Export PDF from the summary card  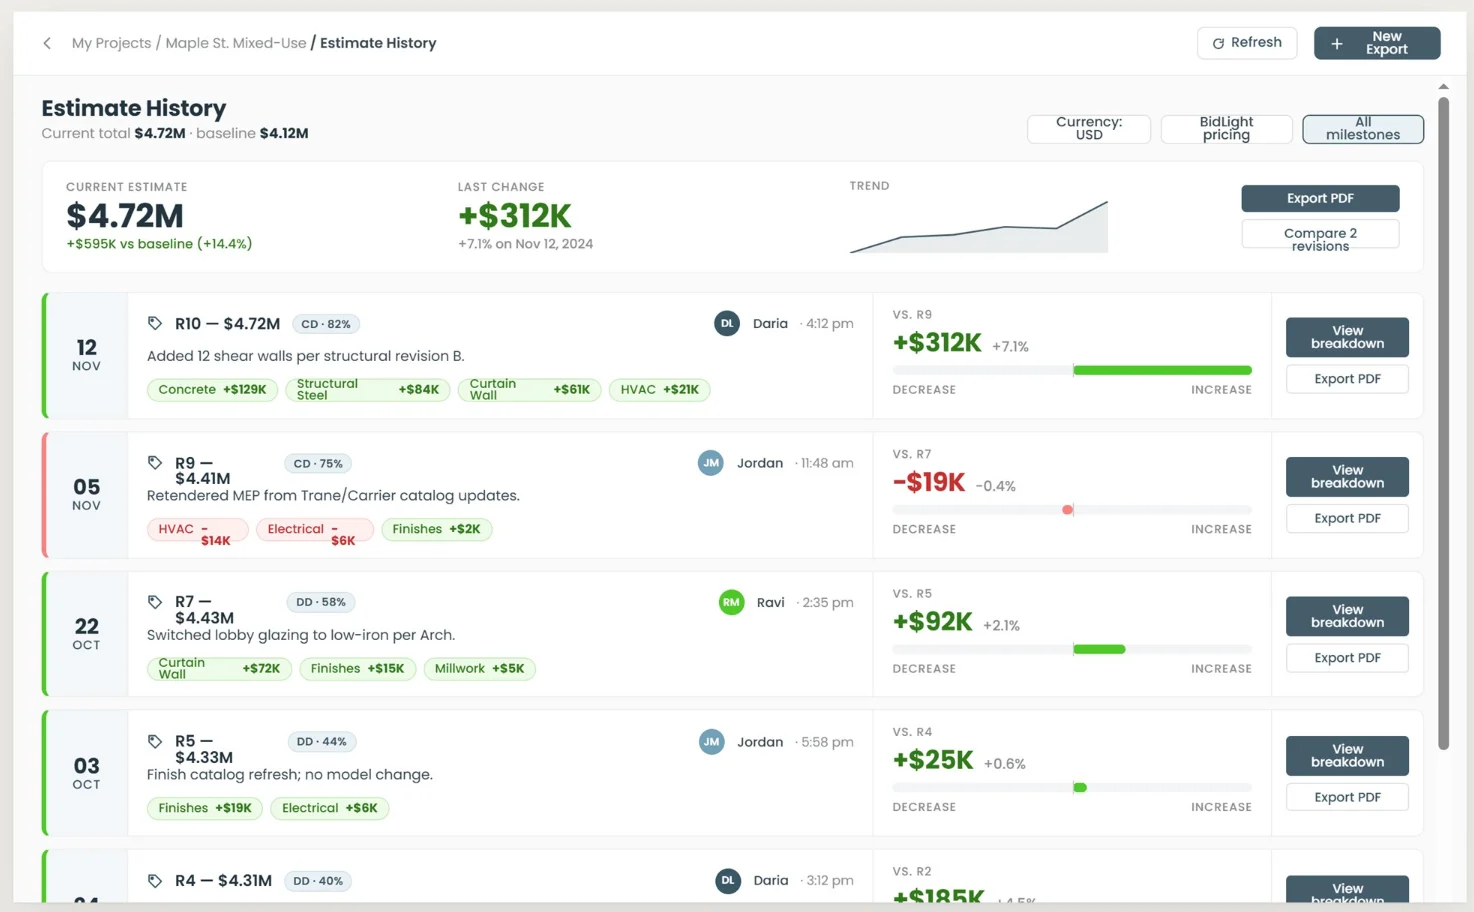pyautogui.click(x=1320, y=198)
